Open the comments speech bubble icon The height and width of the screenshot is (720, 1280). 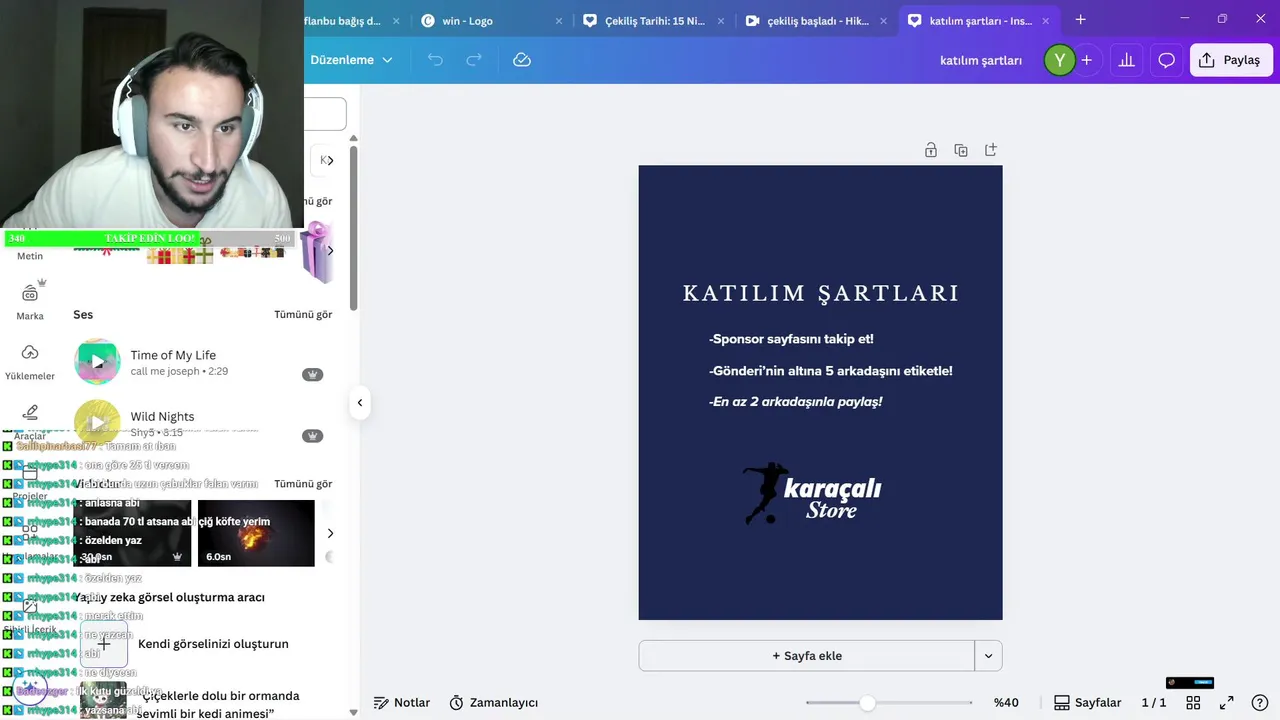[x=1166, y=60]
